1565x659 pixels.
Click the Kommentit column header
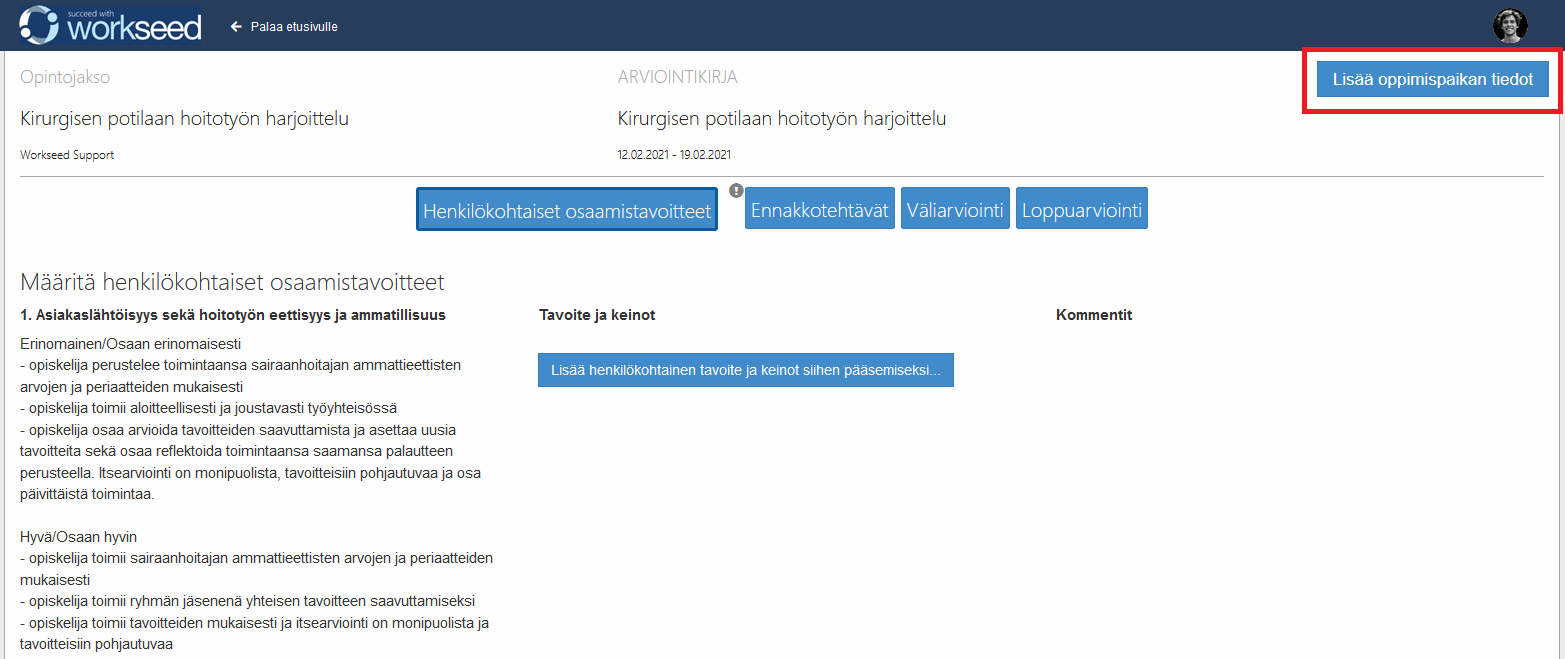click(x=1092, y=314)
